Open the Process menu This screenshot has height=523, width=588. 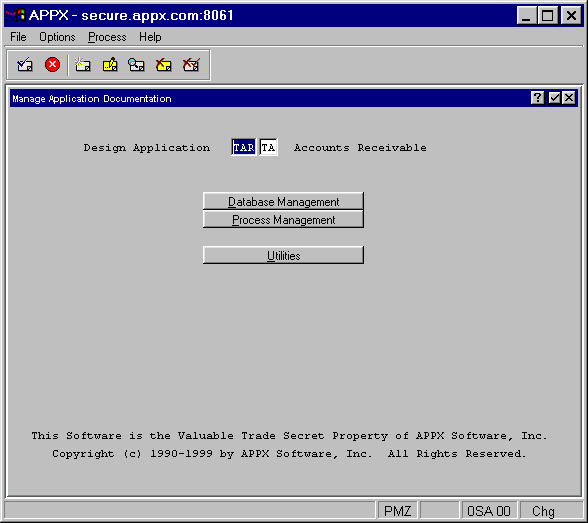(x=107, y=37)
